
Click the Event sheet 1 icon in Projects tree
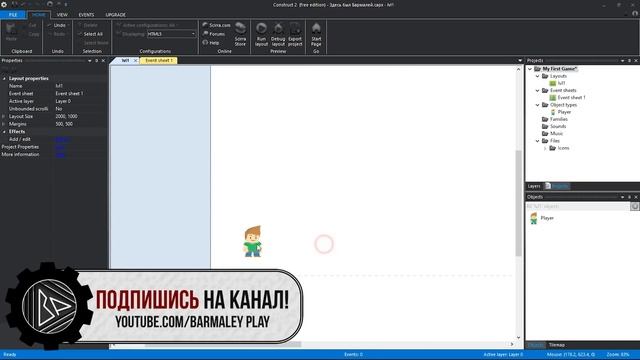553,98
